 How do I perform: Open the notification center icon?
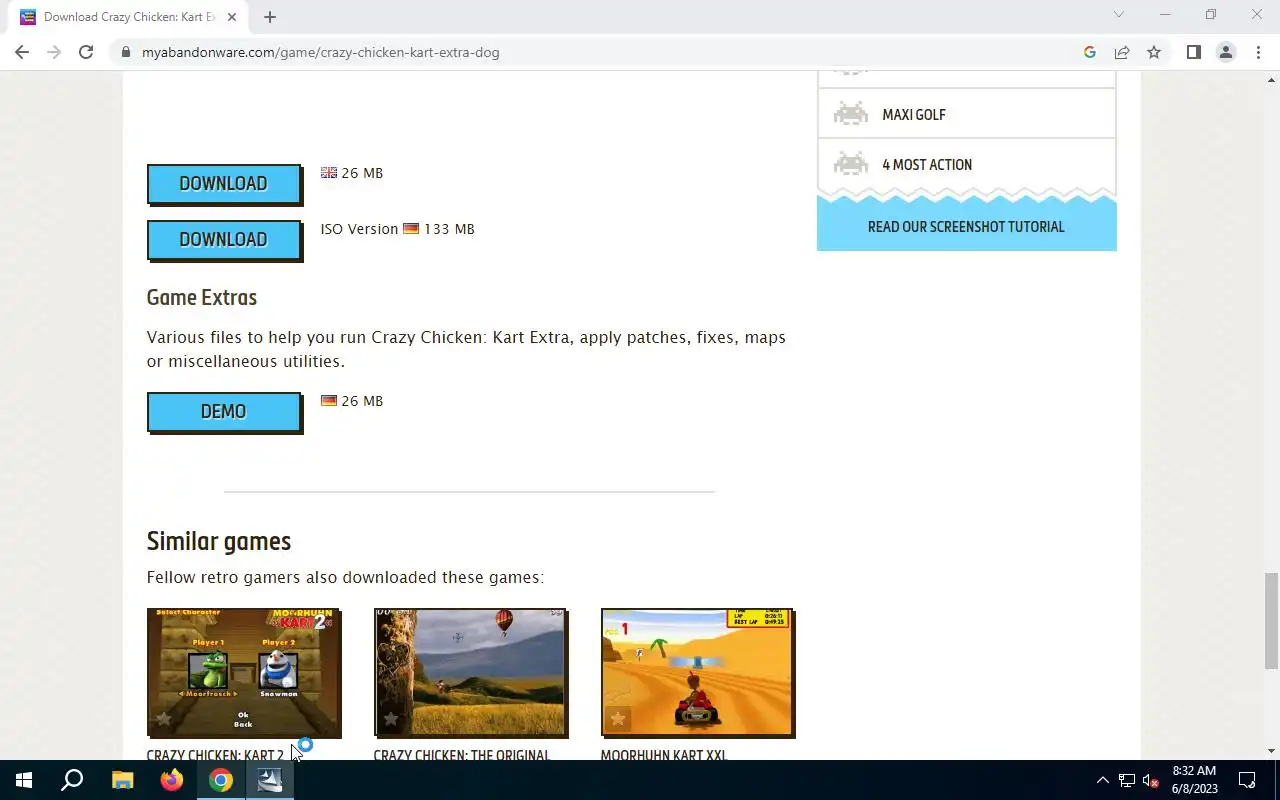pos(1247,780)
